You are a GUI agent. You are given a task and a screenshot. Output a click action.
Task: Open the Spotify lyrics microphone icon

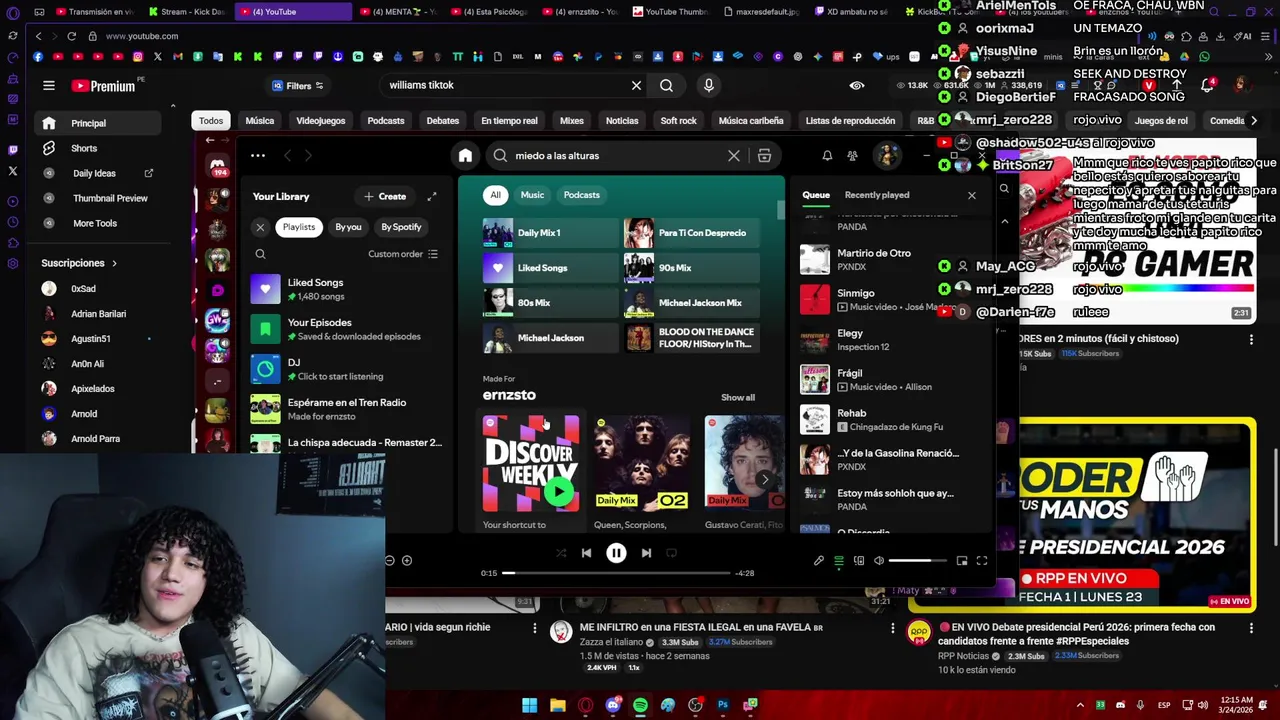click(819, 561)
